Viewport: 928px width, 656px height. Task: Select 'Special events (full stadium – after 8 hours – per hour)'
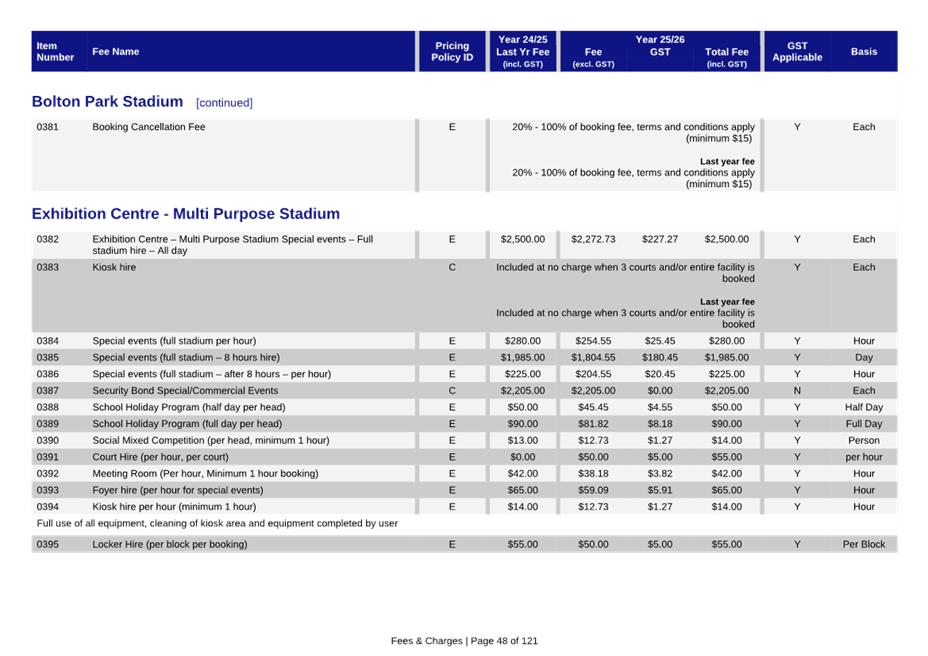coord(212,374)
